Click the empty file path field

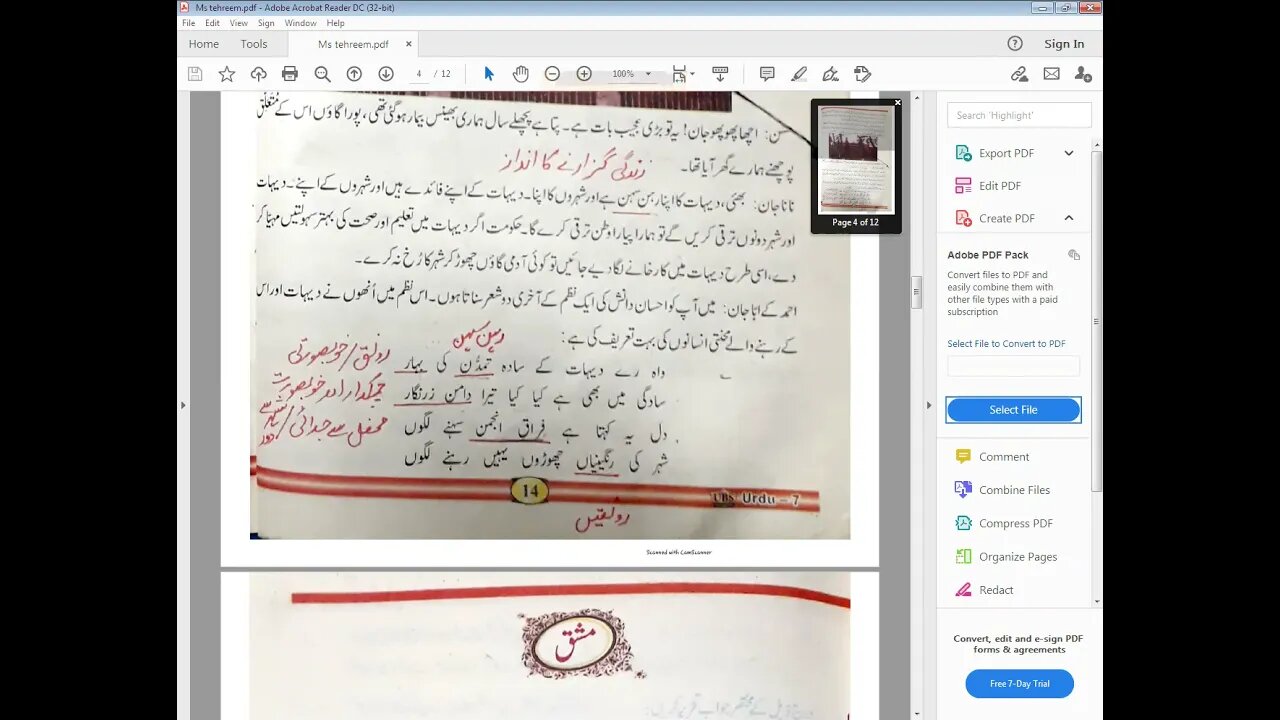point(1013,366)
